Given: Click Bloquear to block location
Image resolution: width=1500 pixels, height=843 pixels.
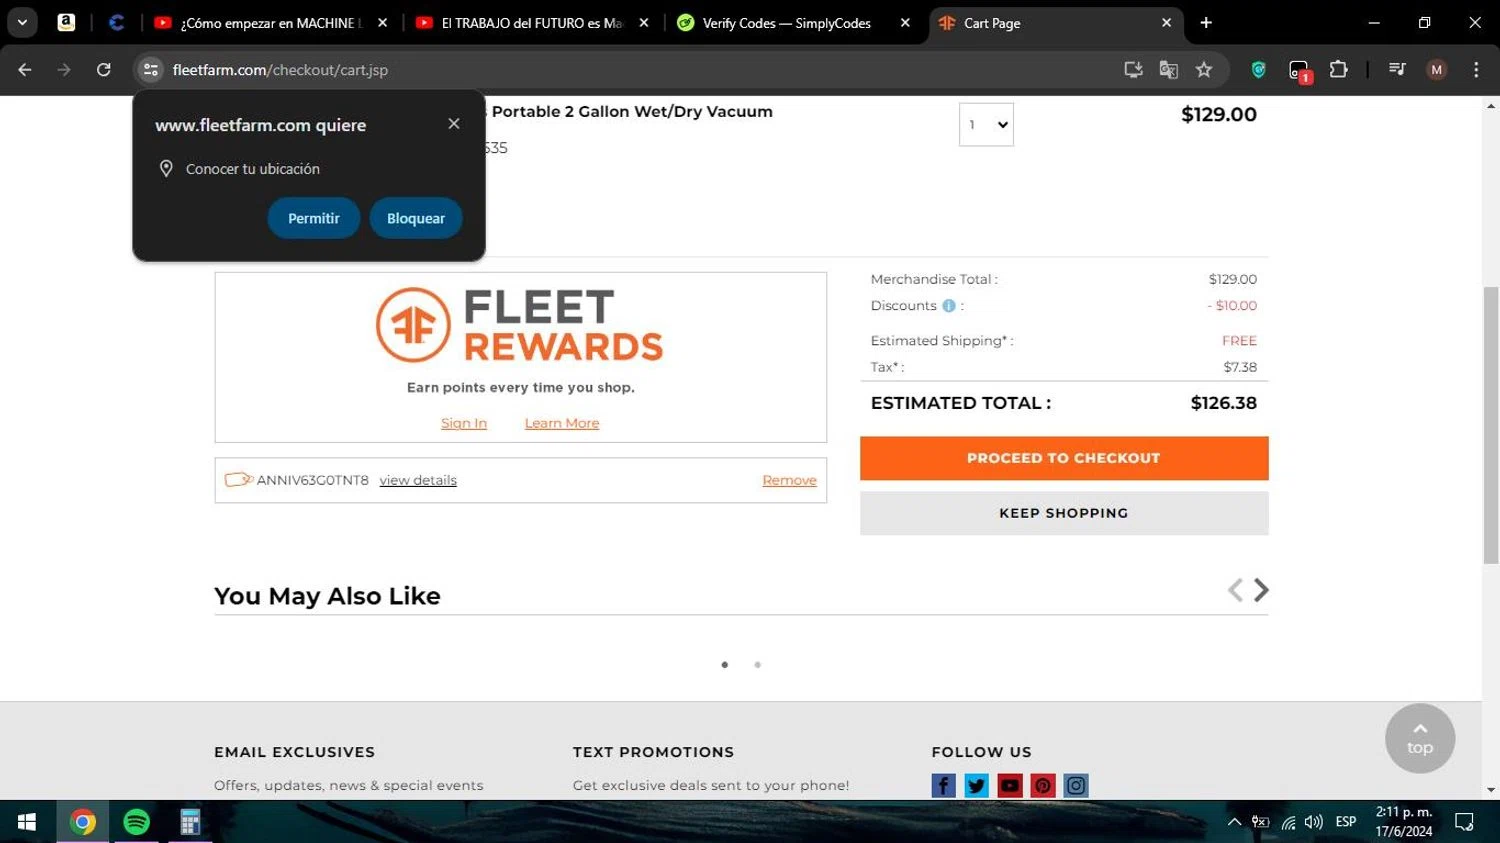Looking at the screenshot, I should coord(416,218).
